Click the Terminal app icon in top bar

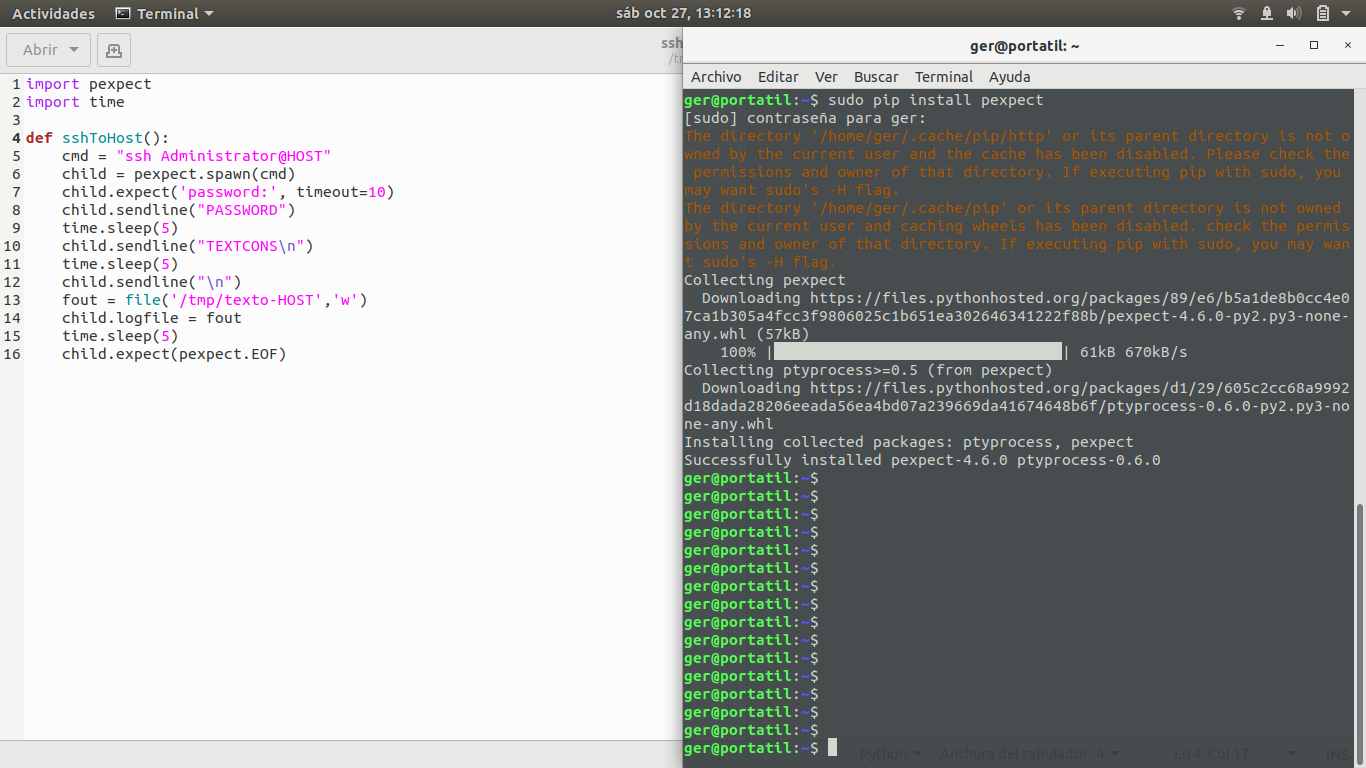click(x=123, y=14)
